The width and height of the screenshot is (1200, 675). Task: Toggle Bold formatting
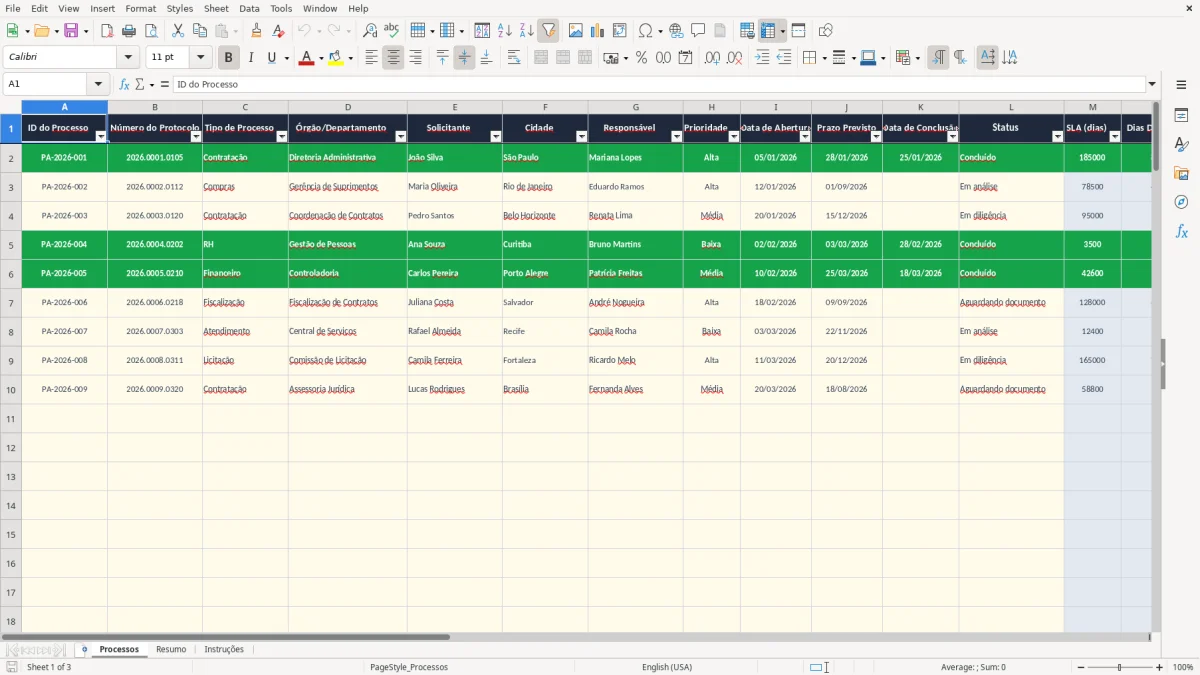[x=229, y=58]
